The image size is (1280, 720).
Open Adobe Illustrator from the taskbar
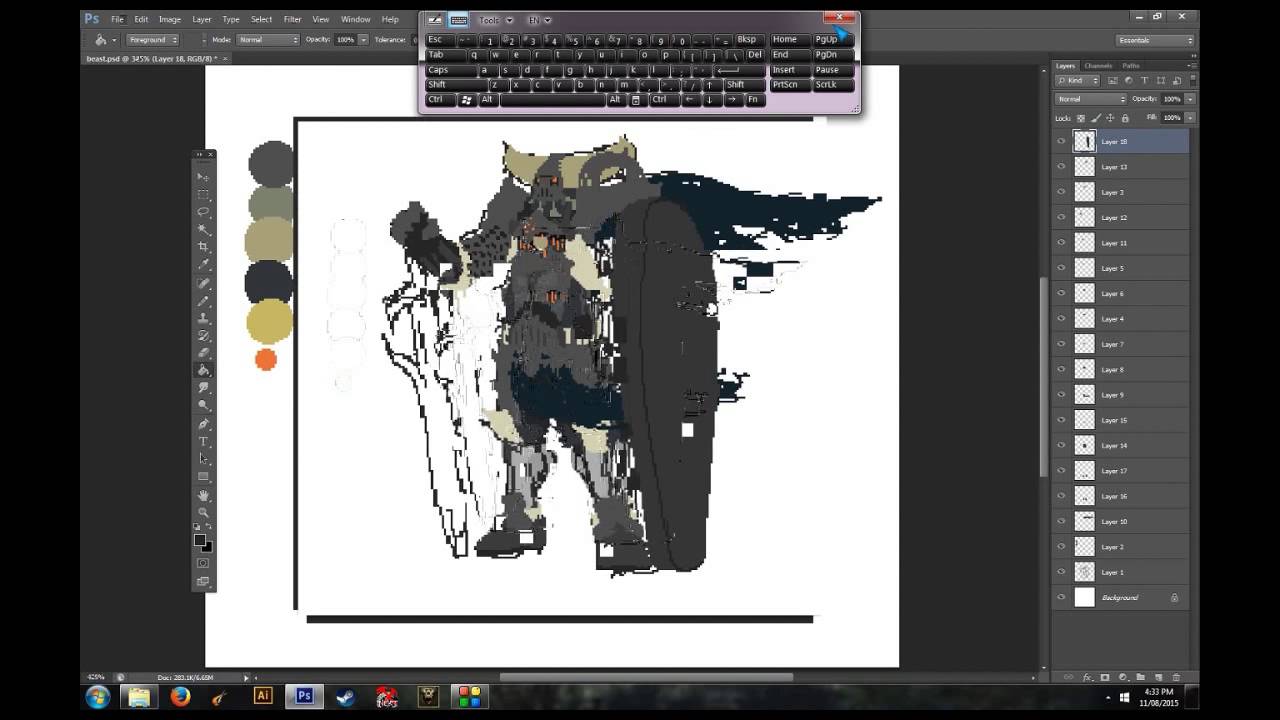pos(263,696)
